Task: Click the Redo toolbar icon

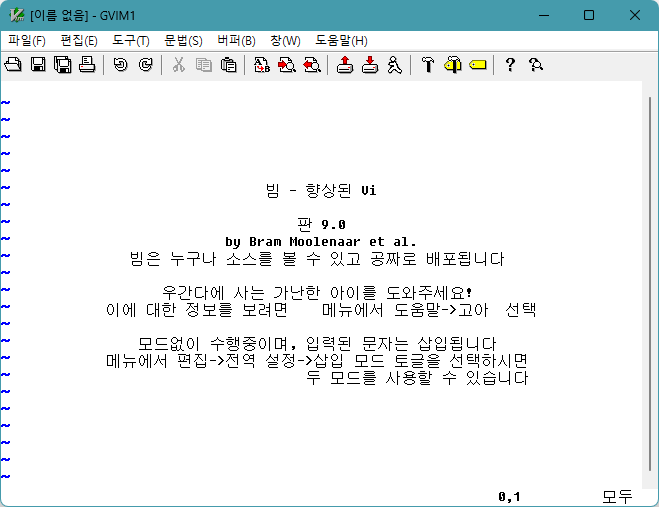Action: tap(145, 65)
